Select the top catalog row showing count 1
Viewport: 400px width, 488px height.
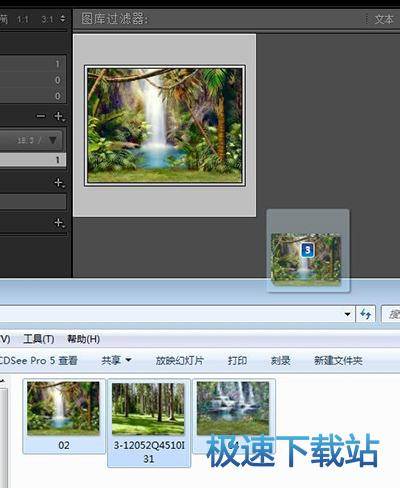tap(33, 63)
